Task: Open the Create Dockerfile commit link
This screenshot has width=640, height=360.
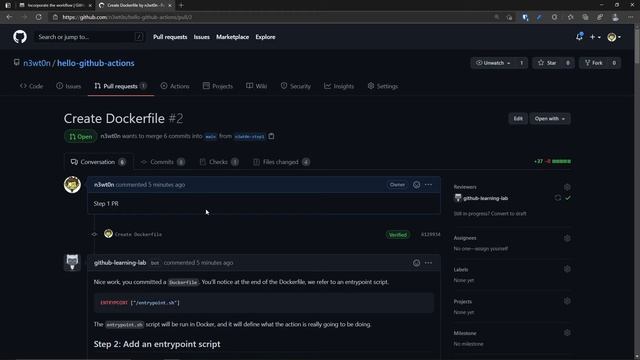Action: [x=138, y=234]
